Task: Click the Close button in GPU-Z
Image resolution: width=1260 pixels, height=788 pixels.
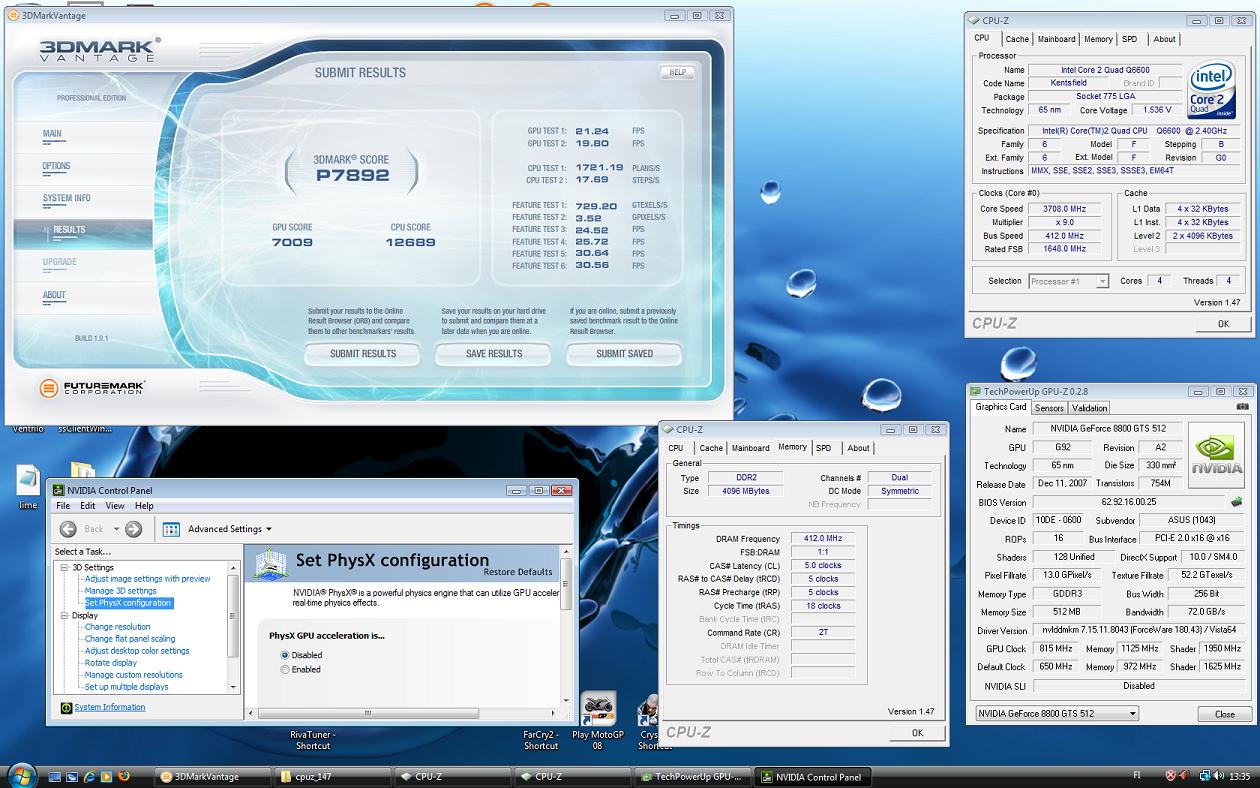Action: [1224, 714]
